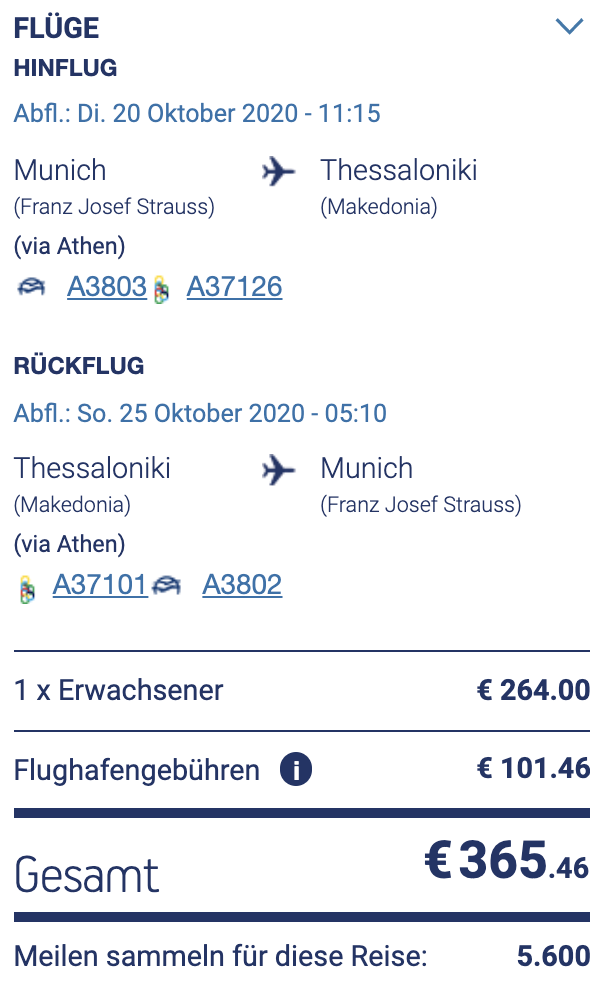Image resolution: width=612 pixels, height=988 pixels.
Task: Click the Flughafengebühren label
Action: pyautogui.click(x=137, y=770)
